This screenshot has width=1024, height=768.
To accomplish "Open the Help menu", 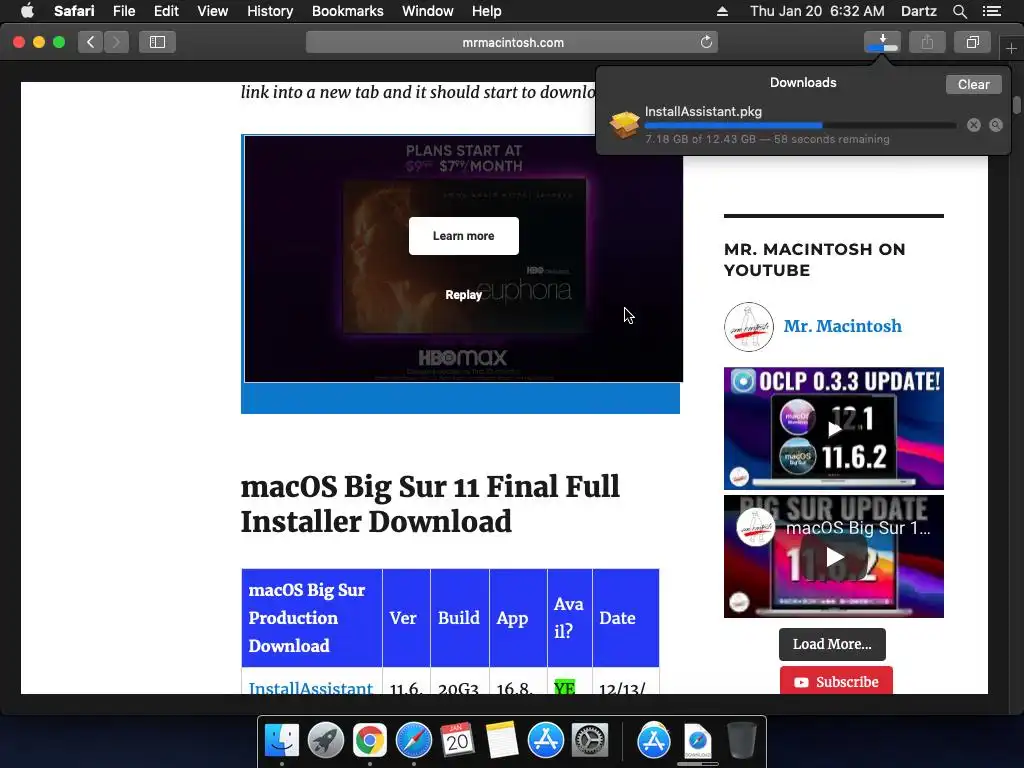I will tap(487, 11).
